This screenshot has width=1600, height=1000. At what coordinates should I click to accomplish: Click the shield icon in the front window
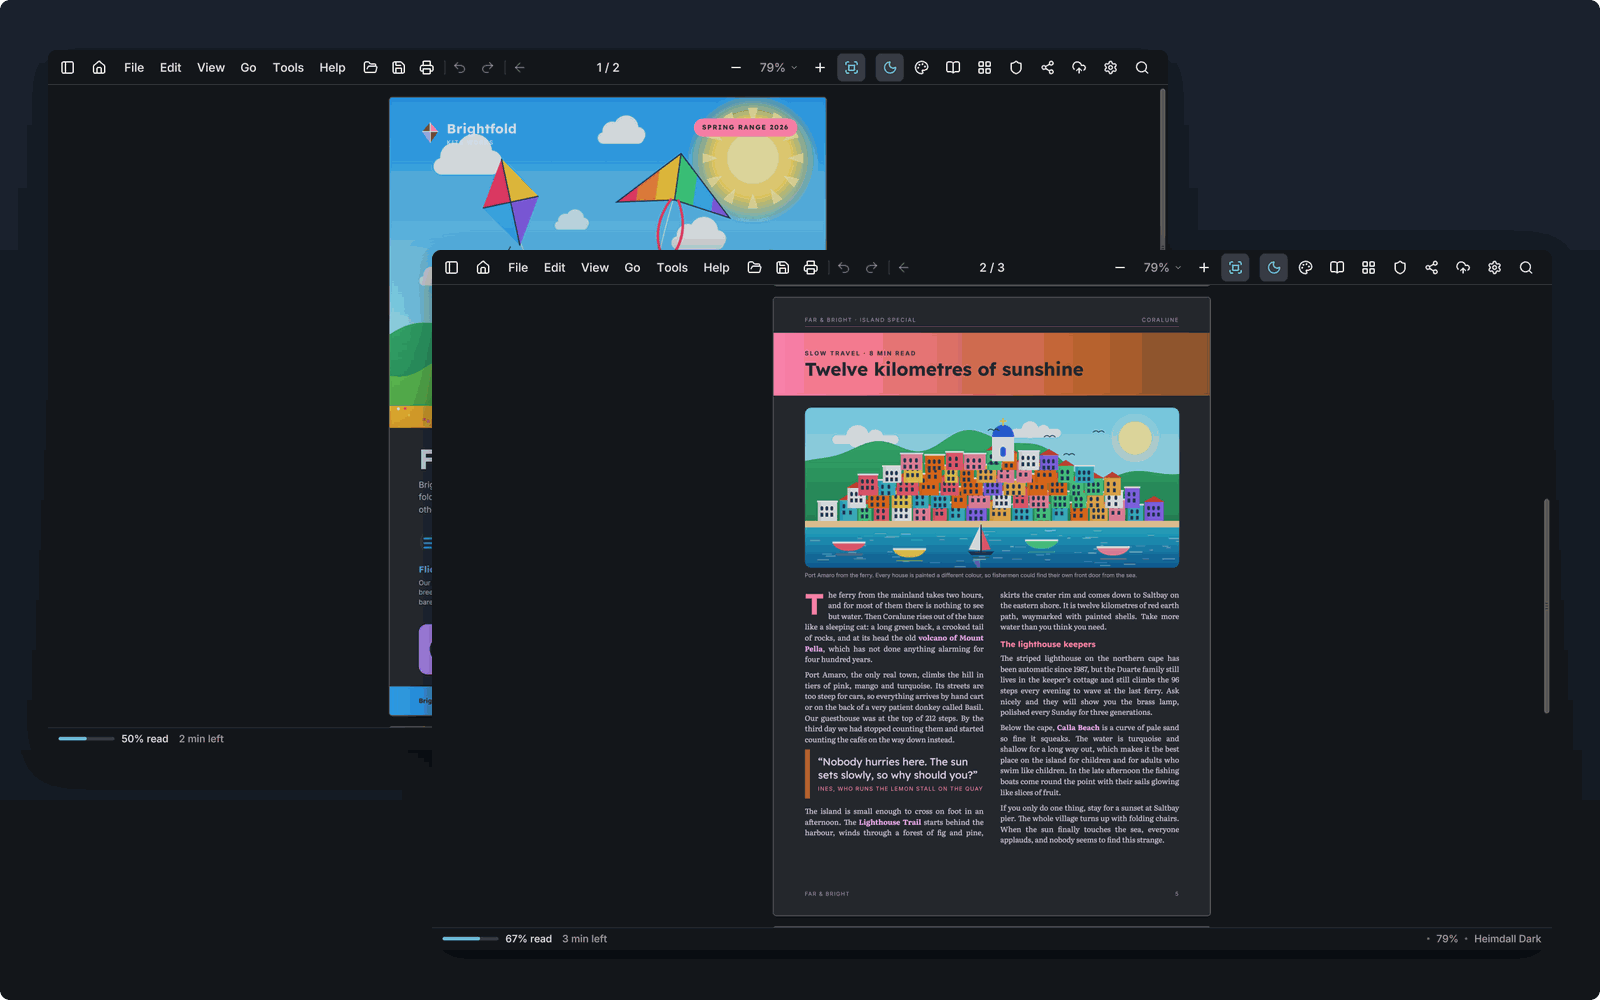pos(1400,268)
